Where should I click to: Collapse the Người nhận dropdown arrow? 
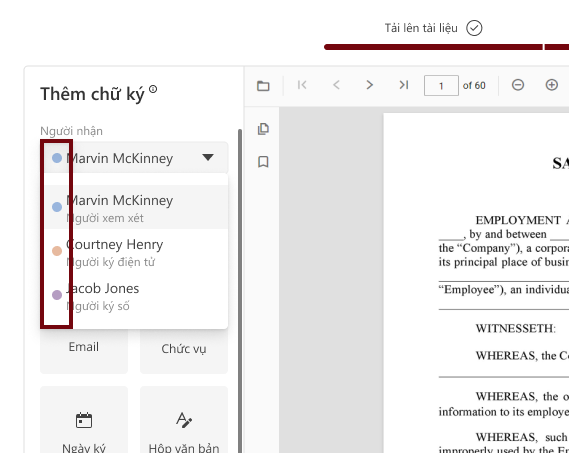208,158
